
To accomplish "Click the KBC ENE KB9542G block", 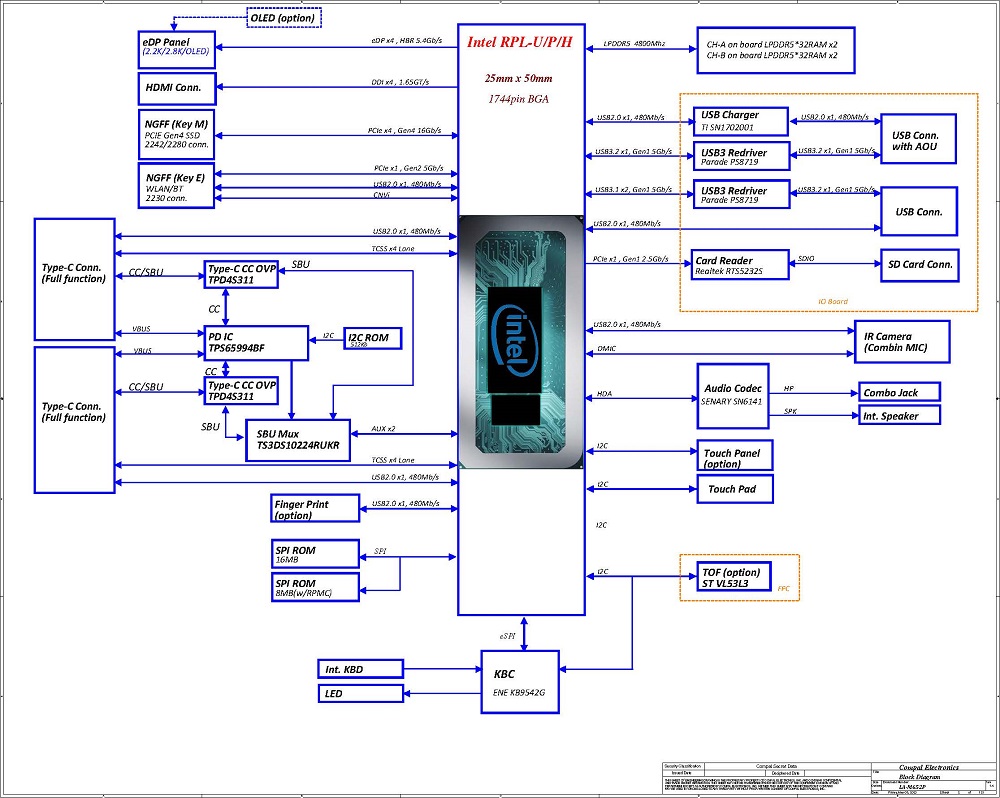I will pos(519,681).
